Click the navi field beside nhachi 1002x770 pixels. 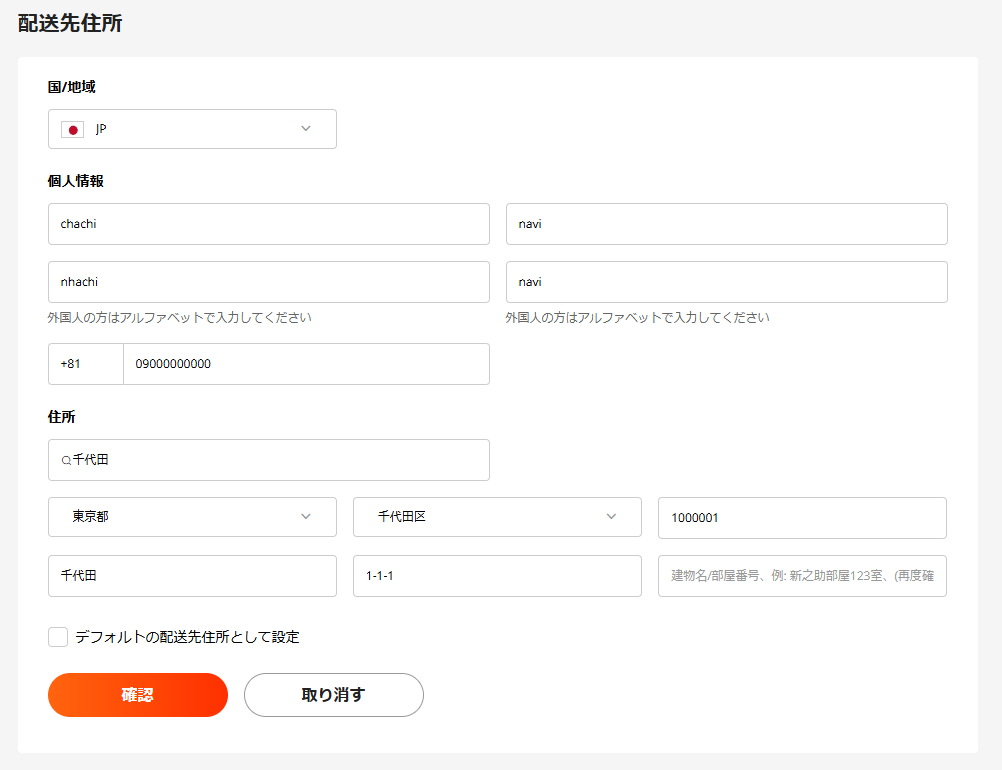pos(726,282)
